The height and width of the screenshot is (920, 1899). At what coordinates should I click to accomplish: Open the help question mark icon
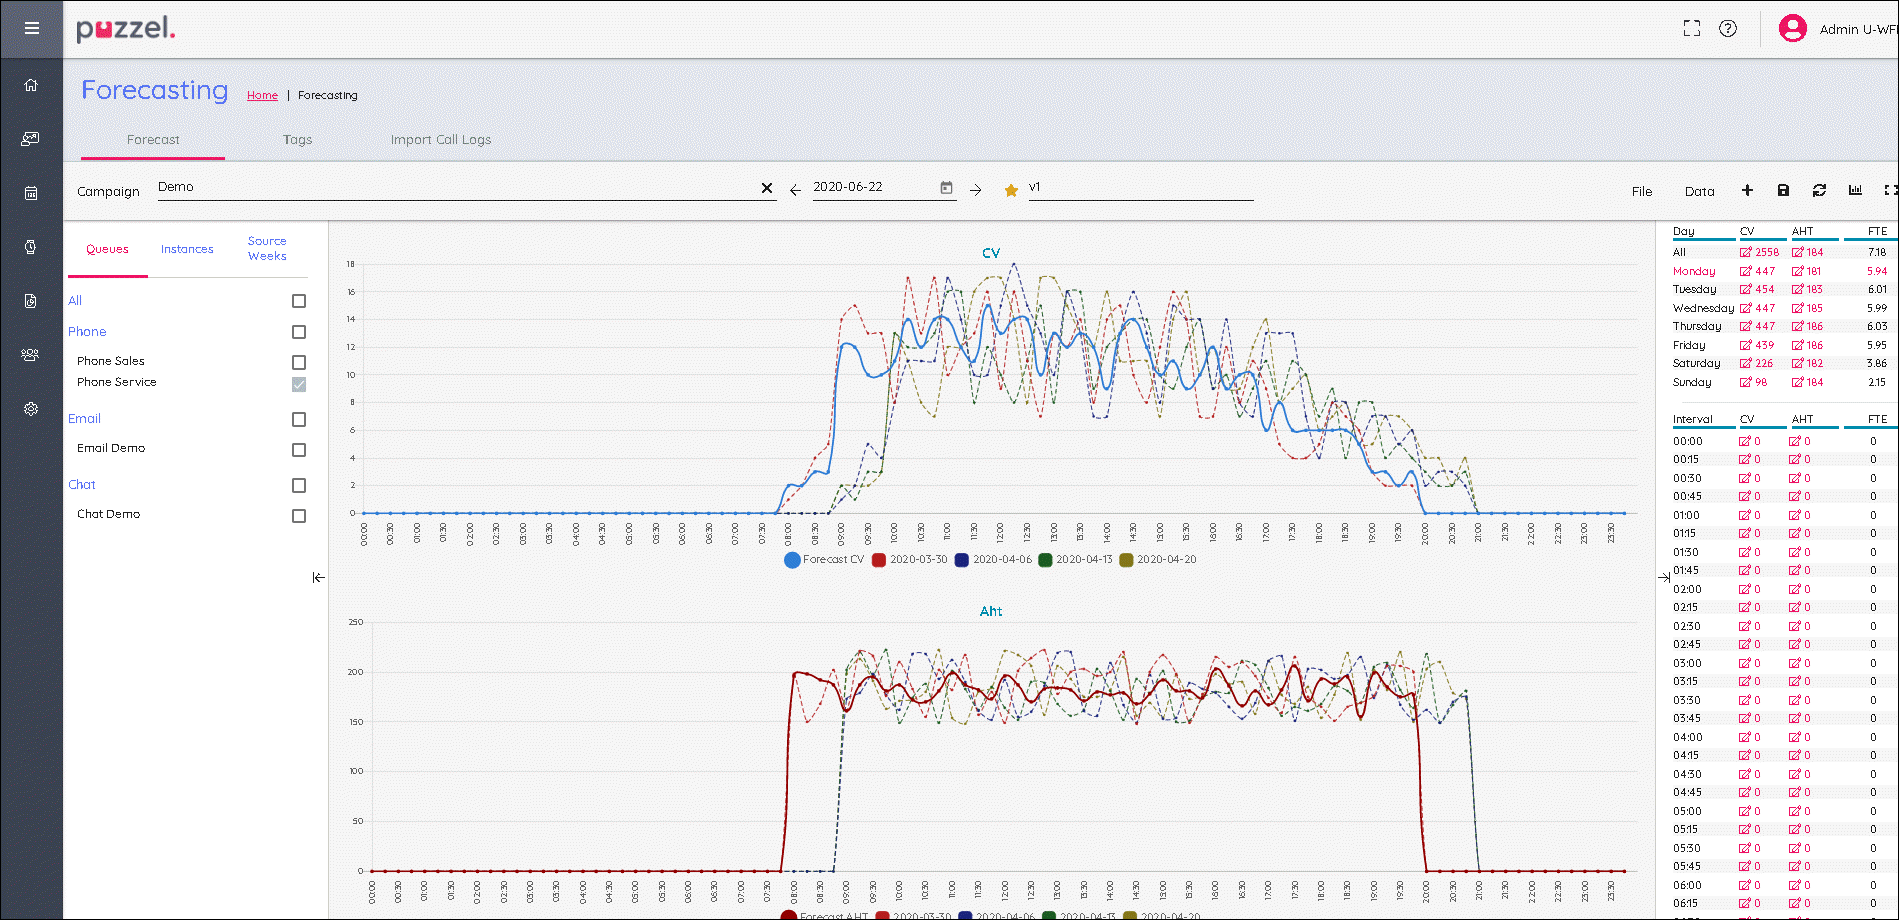click(x=1728, y=28)
